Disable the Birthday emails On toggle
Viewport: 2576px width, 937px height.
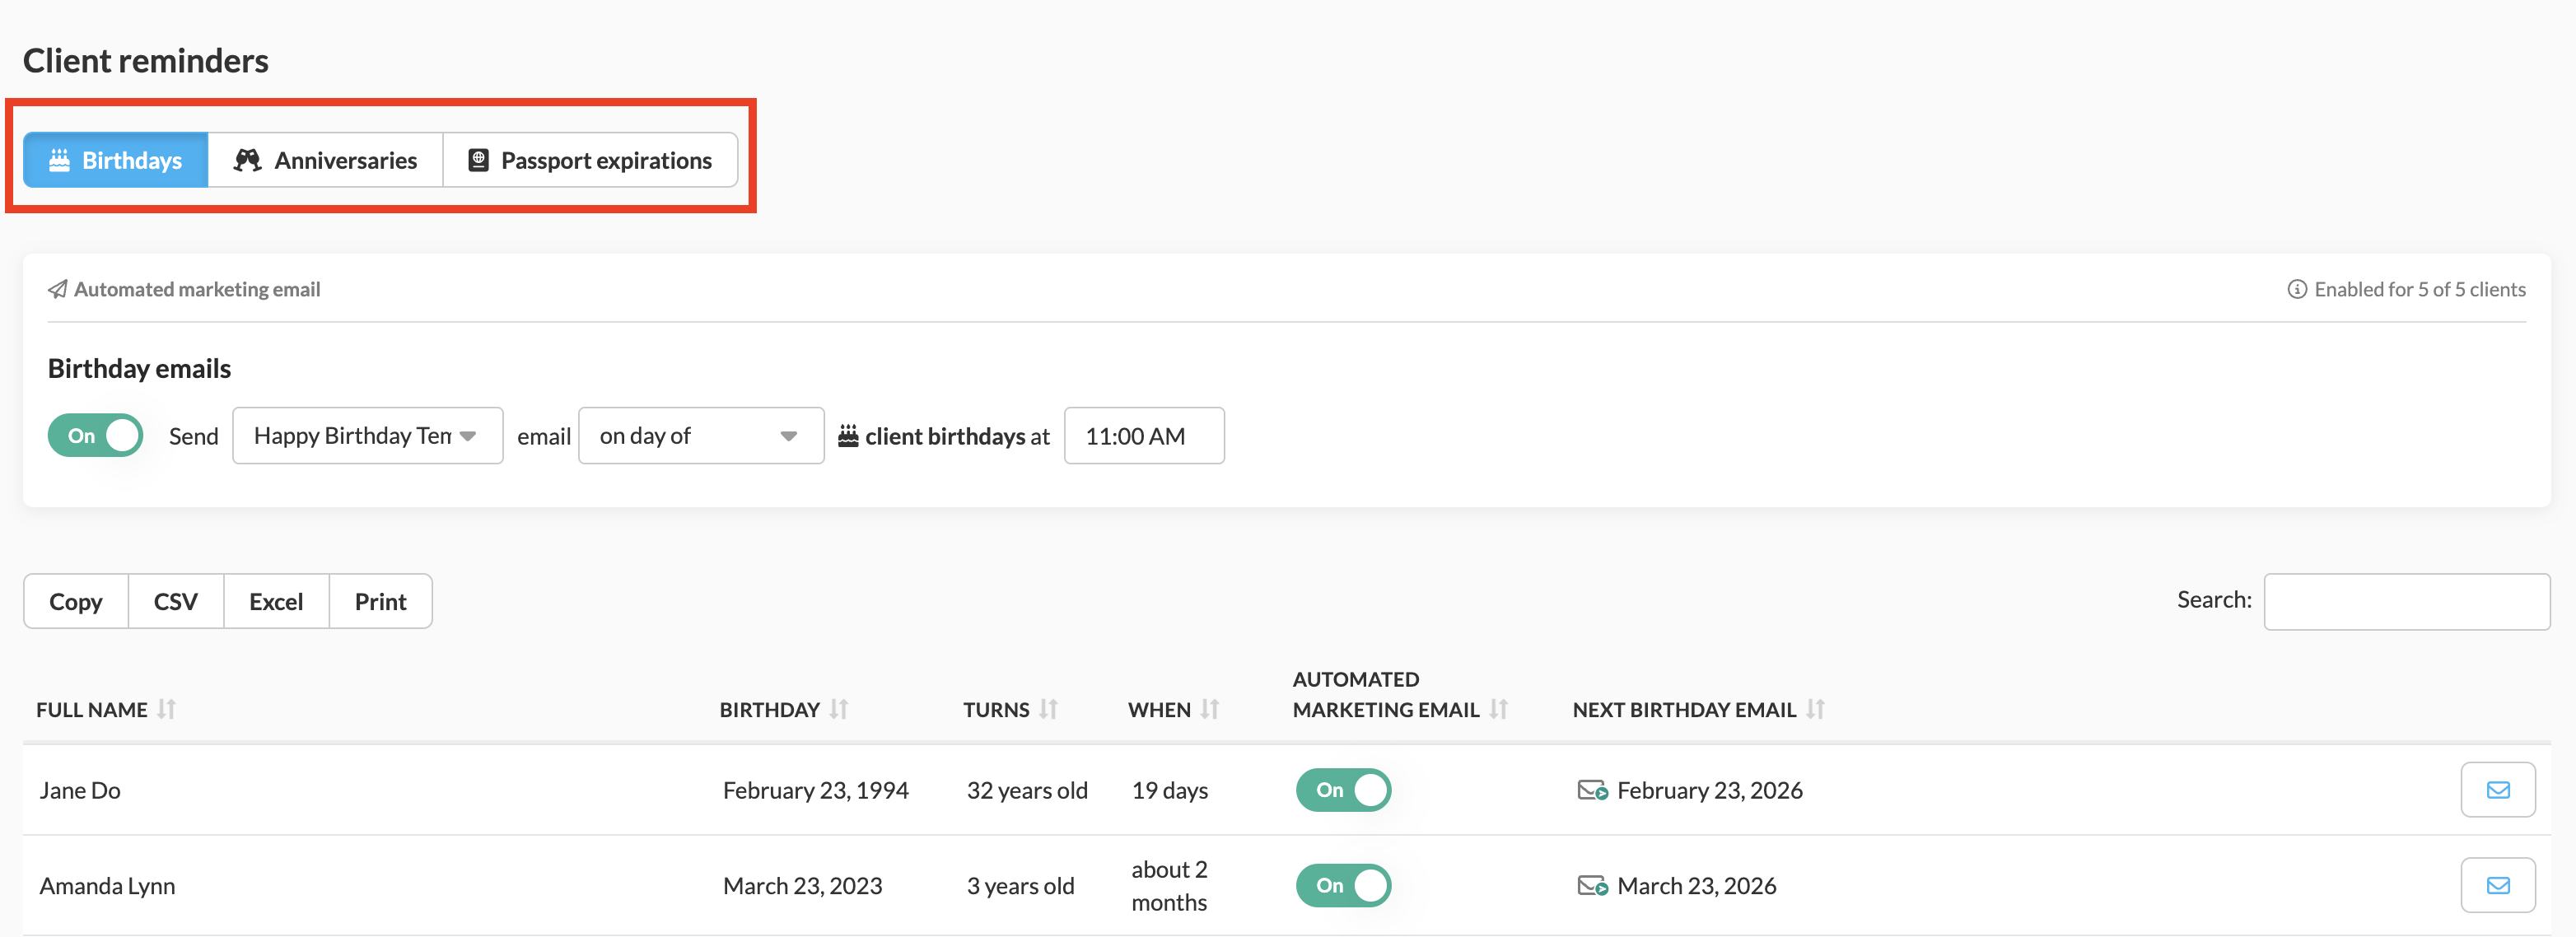(96, 435)
